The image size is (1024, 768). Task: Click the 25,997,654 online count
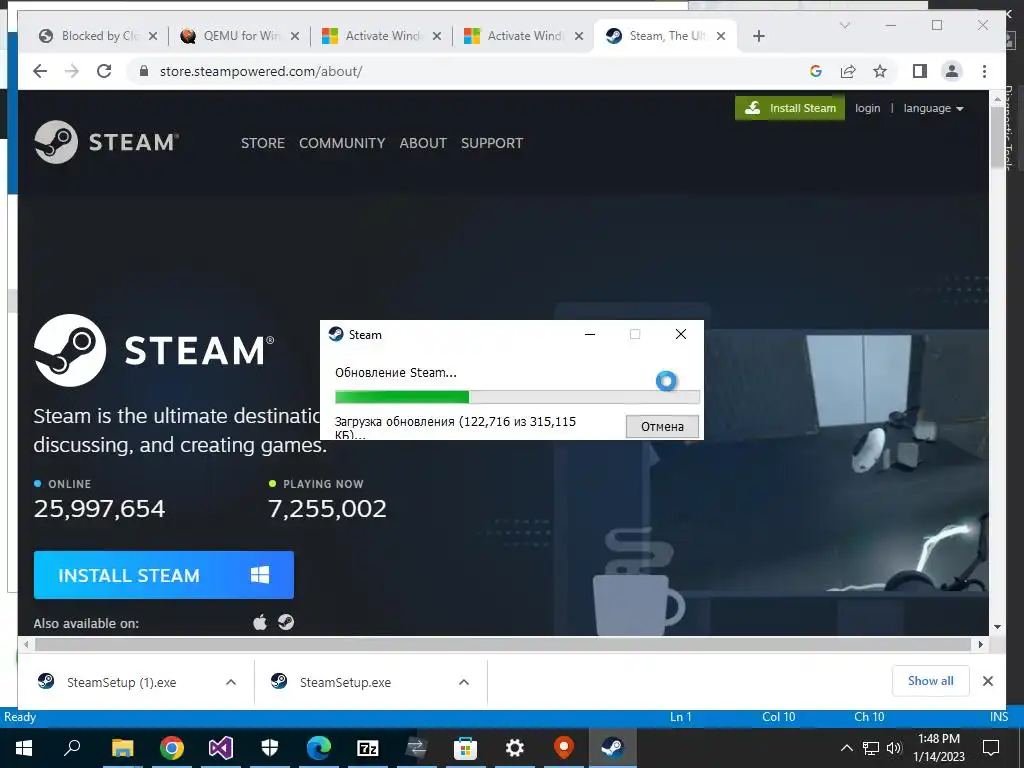tap(99, 509)
